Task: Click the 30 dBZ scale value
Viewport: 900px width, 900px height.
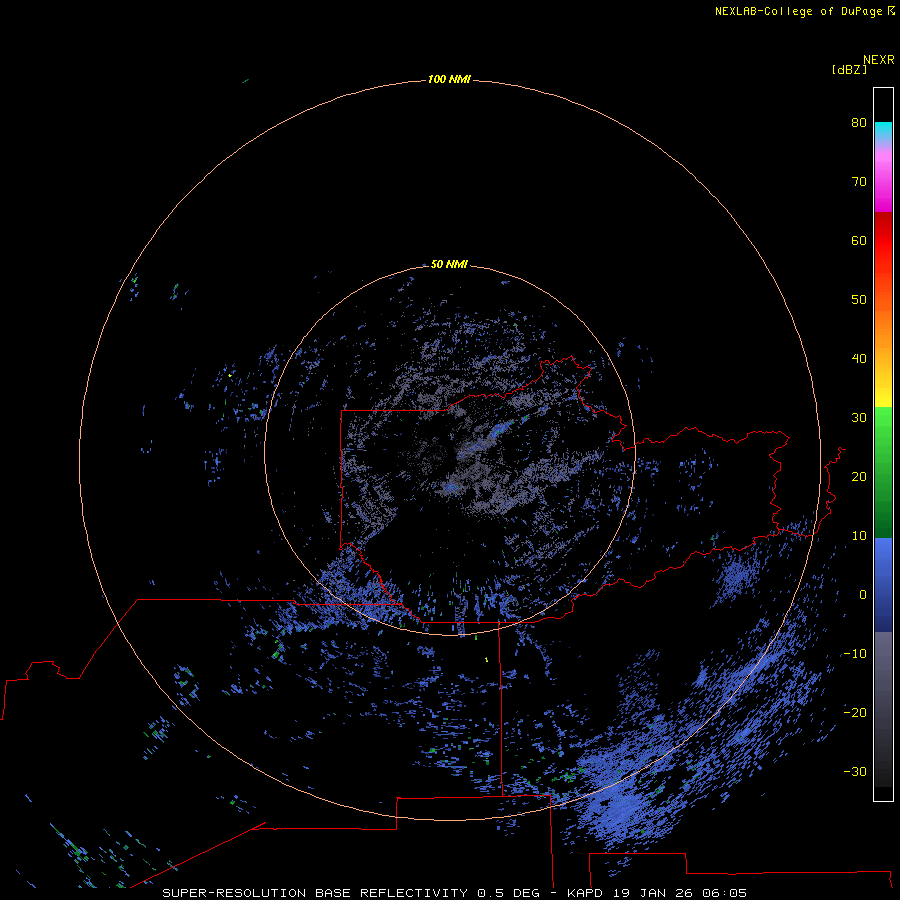Action: 859,418
